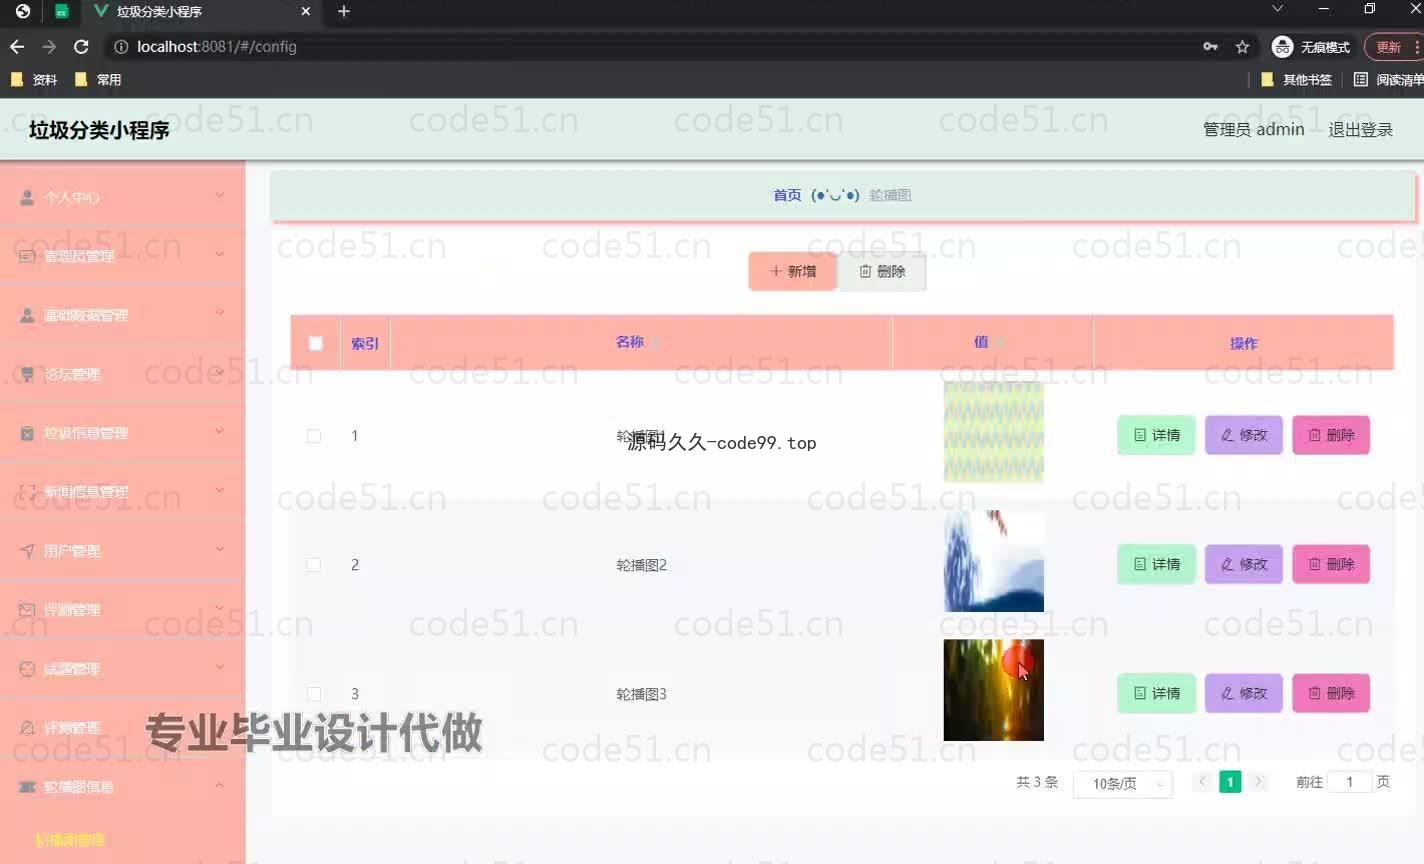Open the 其他书签 bookmarks folder
The height and width of the screenshot is (864, 1424).
1296,80
